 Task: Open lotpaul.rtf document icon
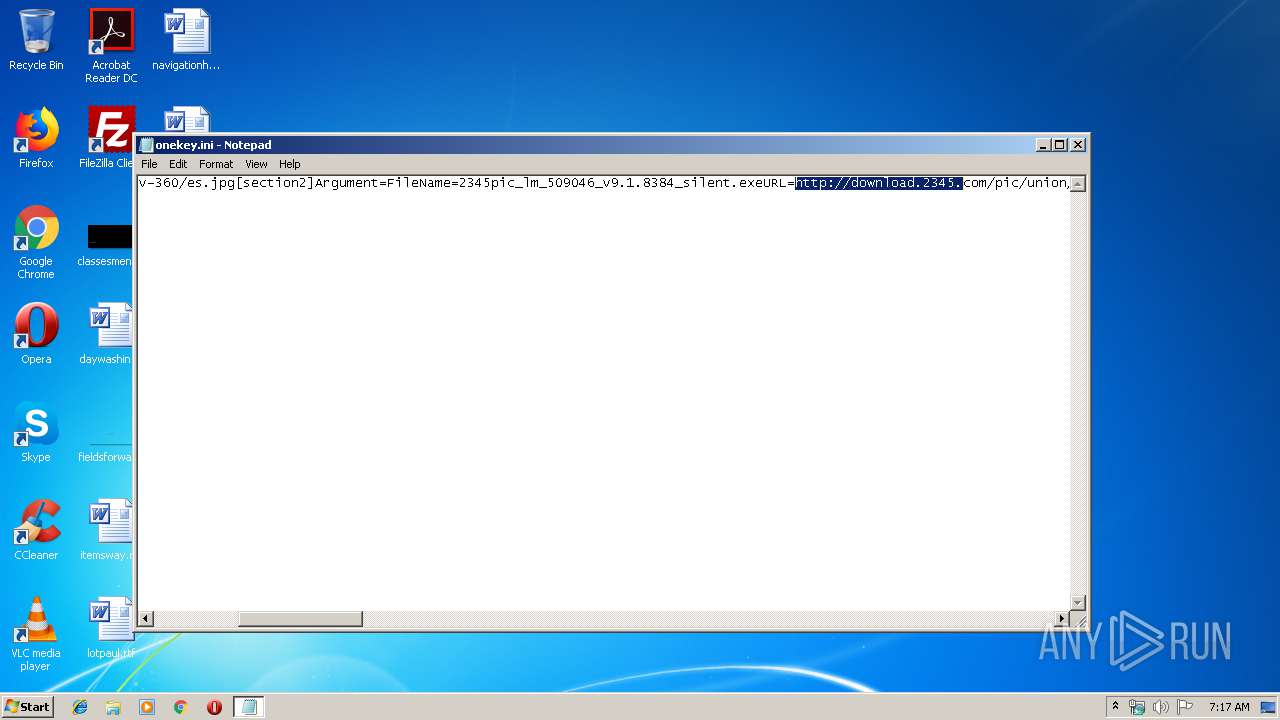[109, 628]
